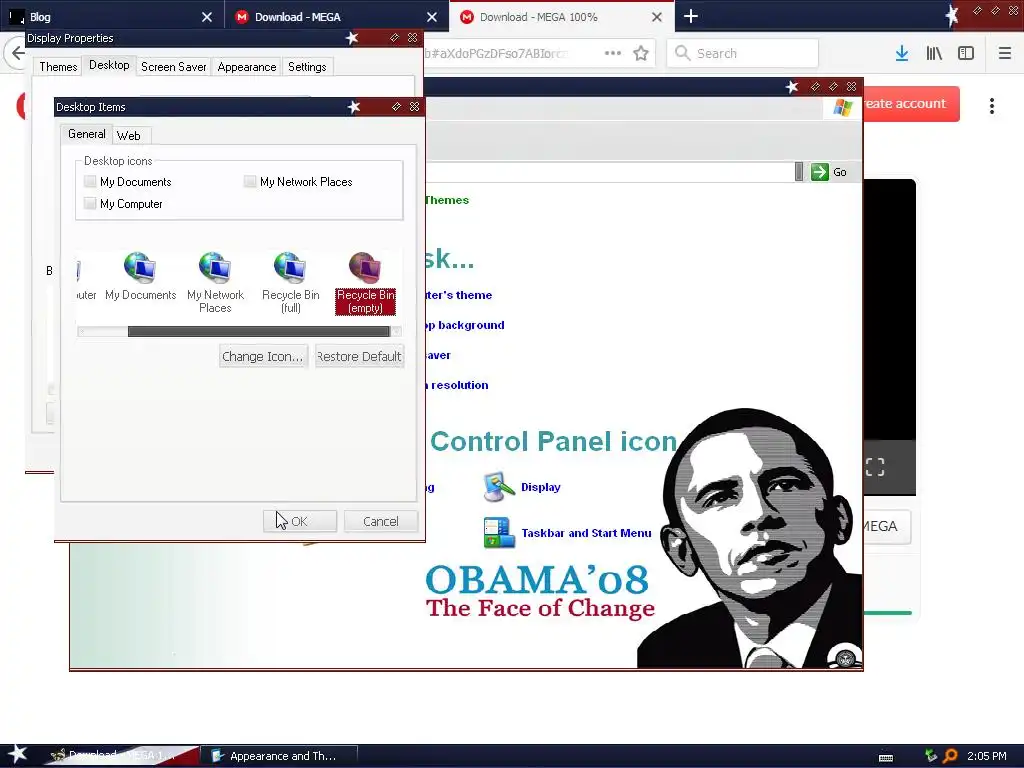The height and width of the screenshot is (768, 1024).
Task: Close the Blog browser tab
Action: (206, 17)
